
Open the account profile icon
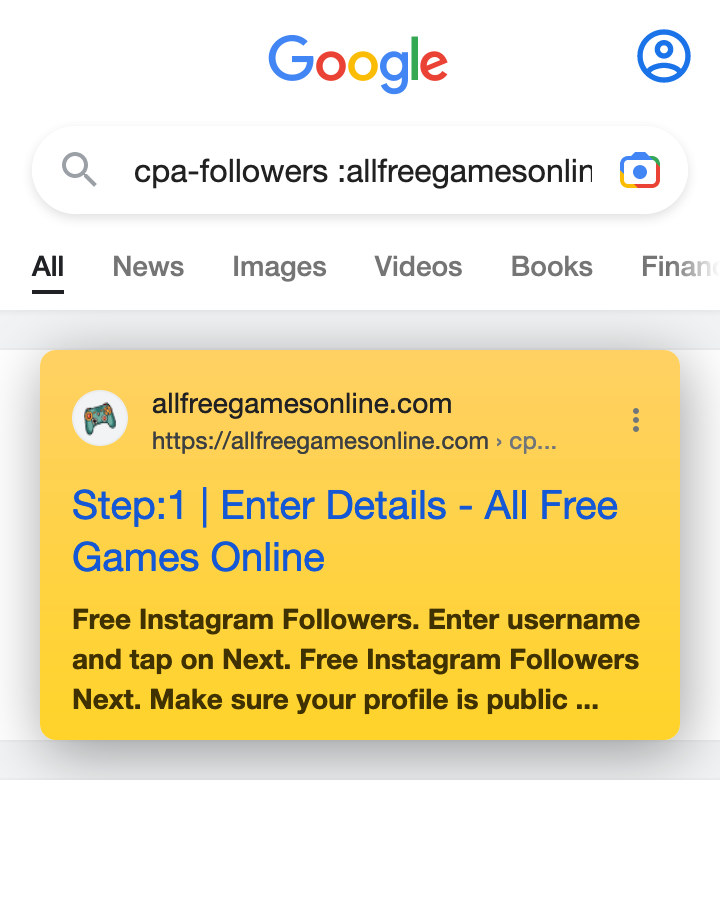click(x=664, y=56)
